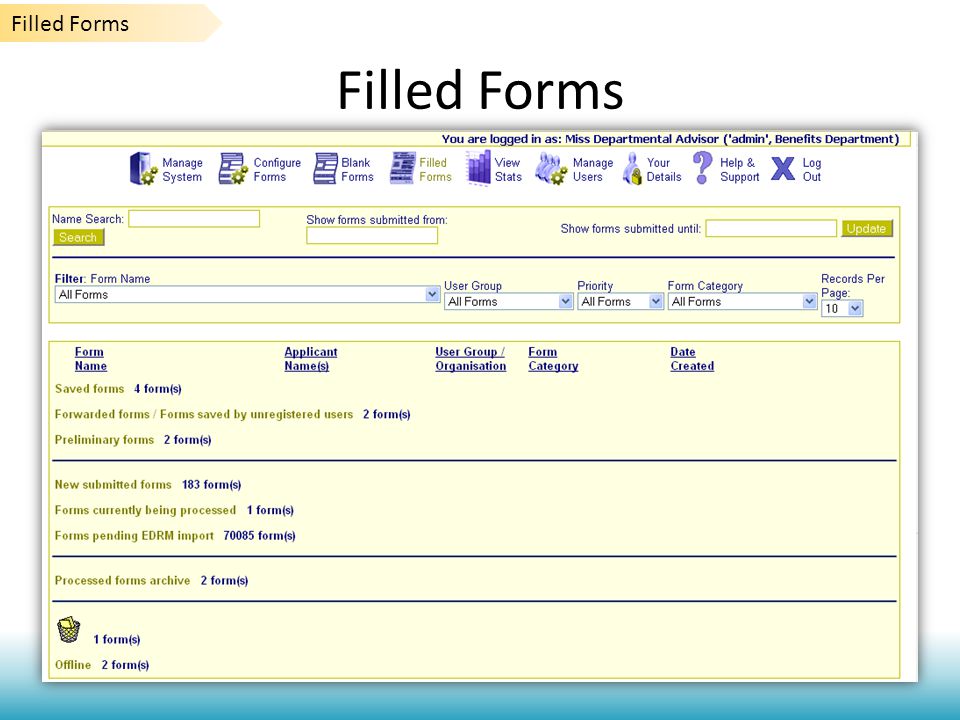Focus the Show forms submitted from field
This screenshot has width=960, height=720.
[x=372, y=236]
